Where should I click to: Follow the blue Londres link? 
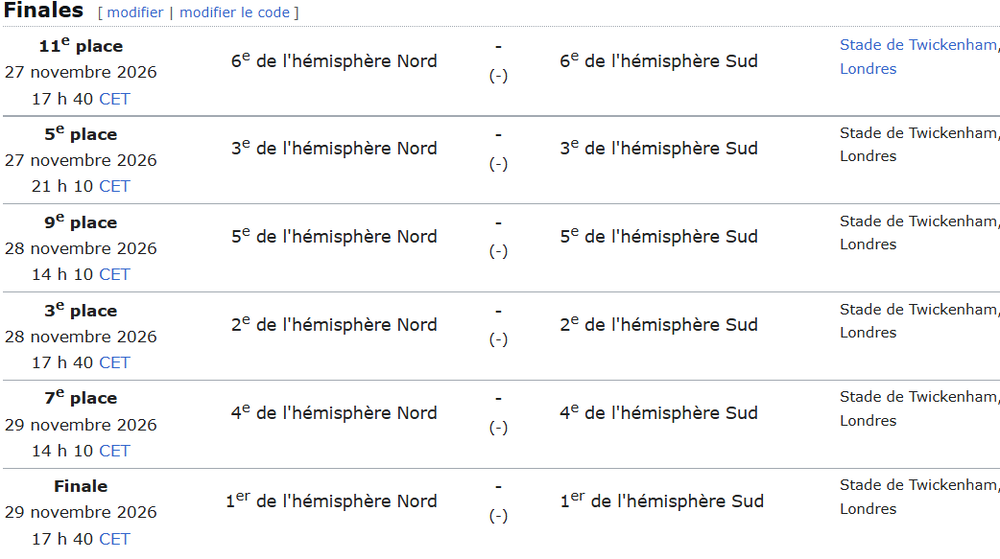coord(868,69)
